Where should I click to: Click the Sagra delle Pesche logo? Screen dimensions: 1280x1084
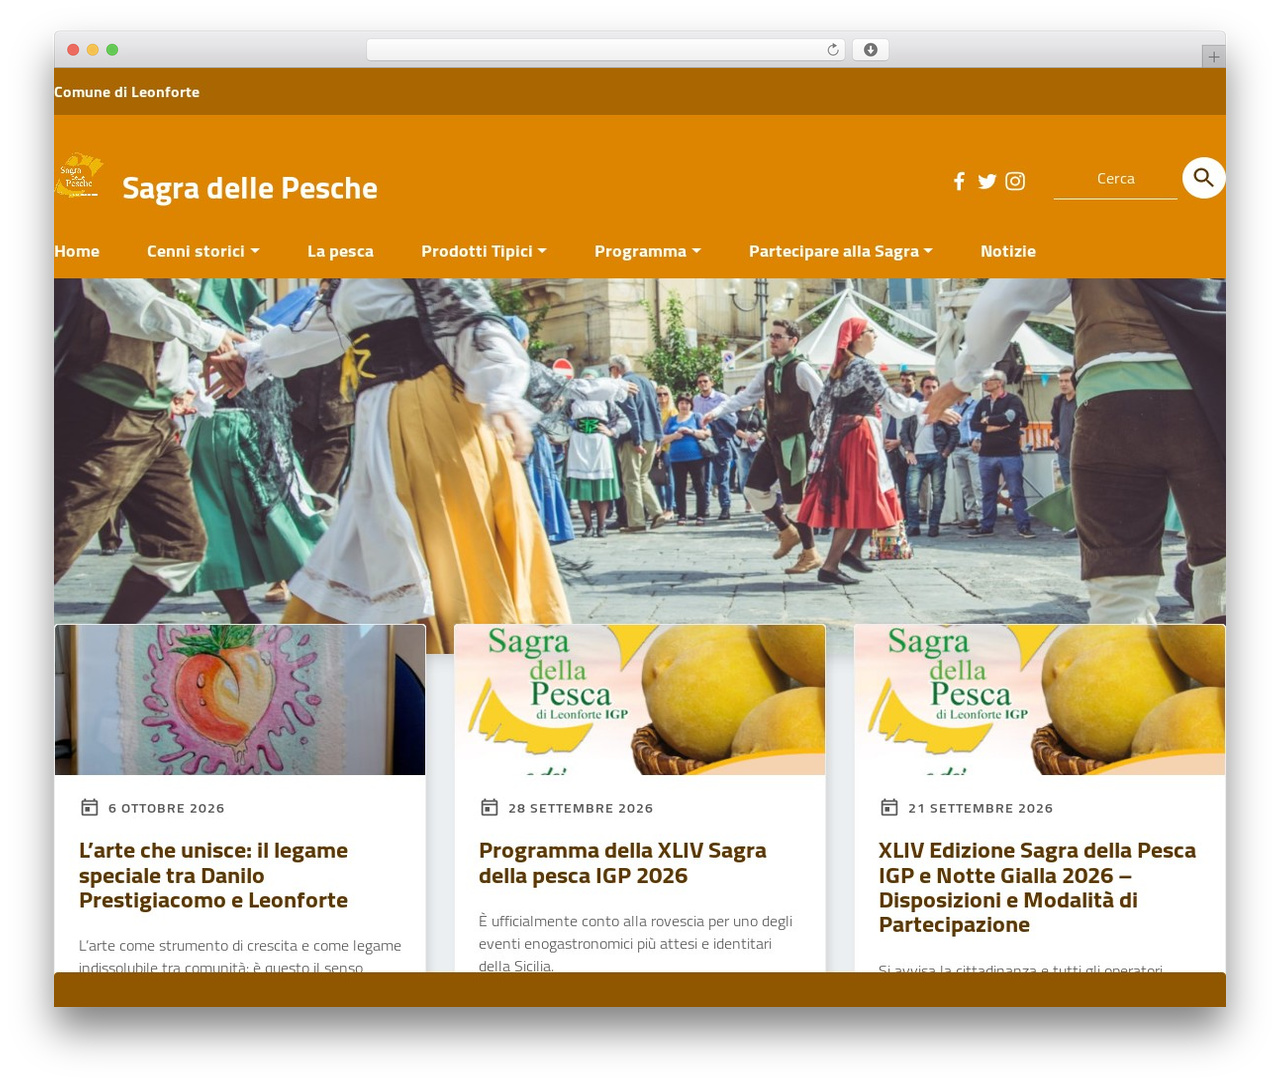coord(79,175)
